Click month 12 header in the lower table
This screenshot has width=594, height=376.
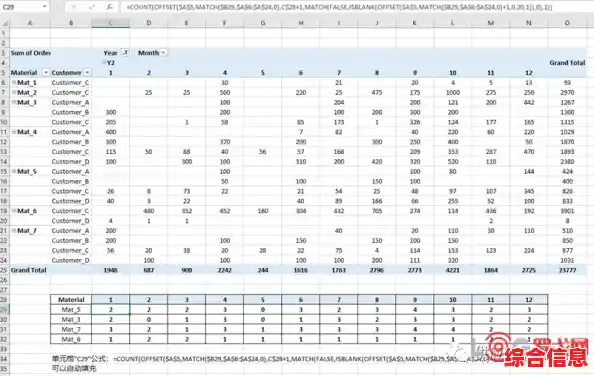pos(529,300)
